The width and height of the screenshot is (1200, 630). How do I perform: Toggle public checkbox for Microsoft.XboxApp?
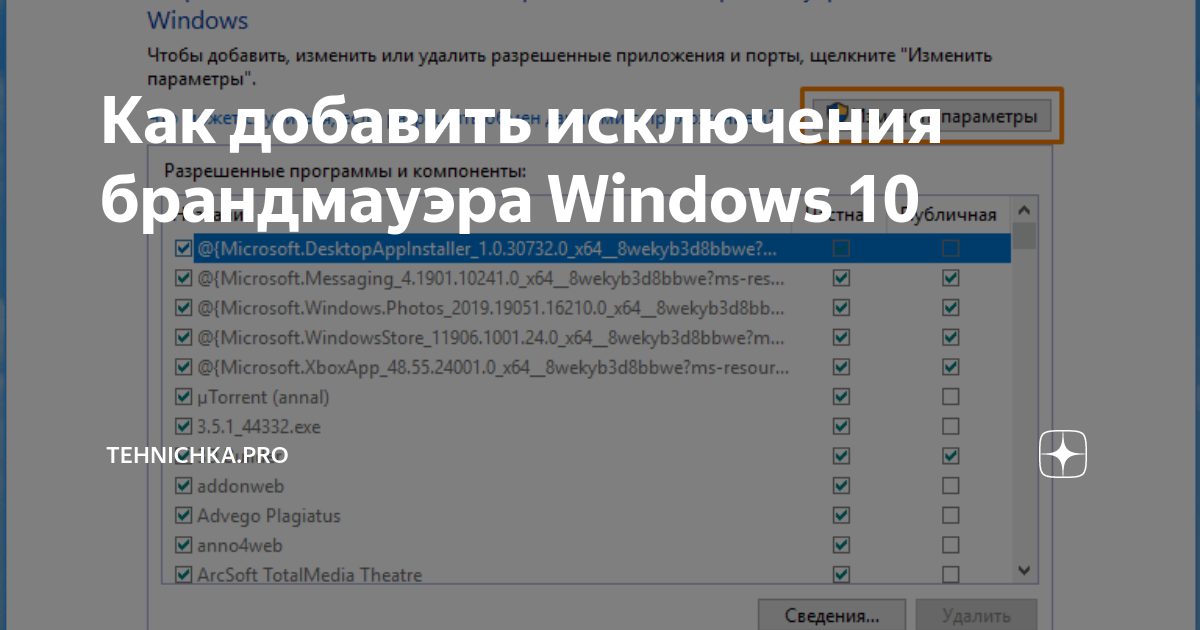[950, 367]
